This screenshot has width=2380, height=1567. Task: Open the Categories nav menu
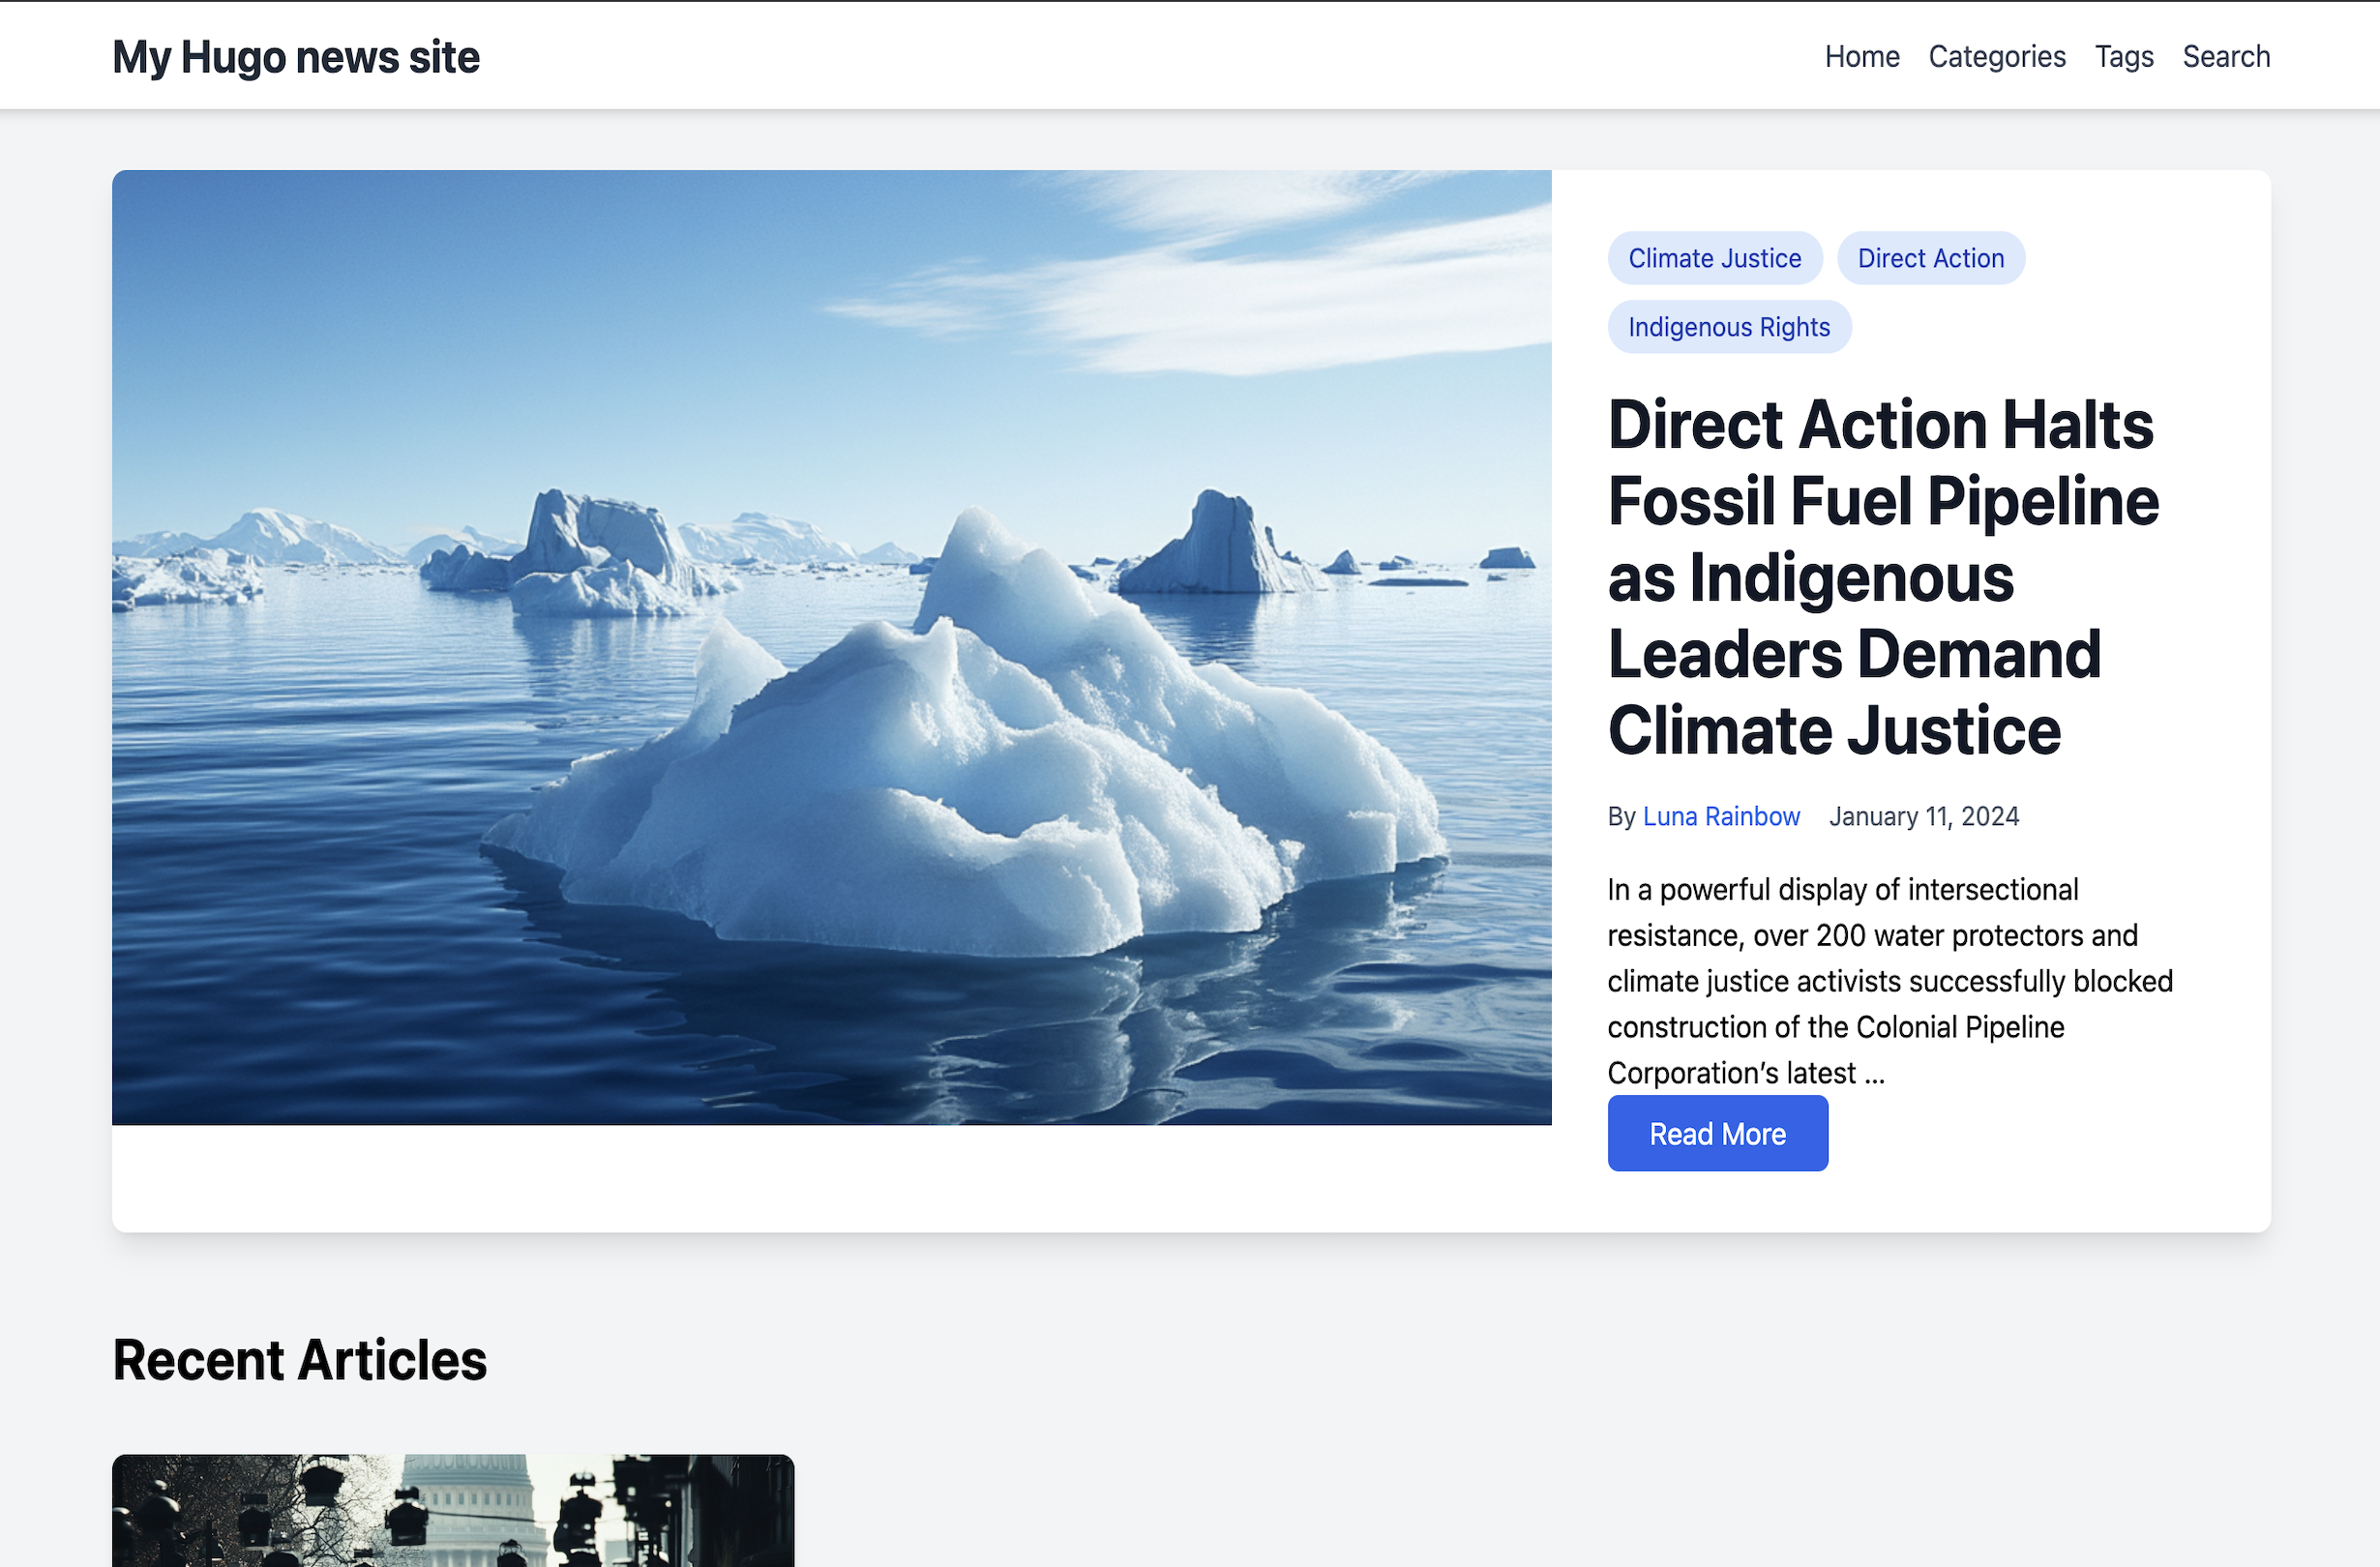click(x=1996, y=57)
